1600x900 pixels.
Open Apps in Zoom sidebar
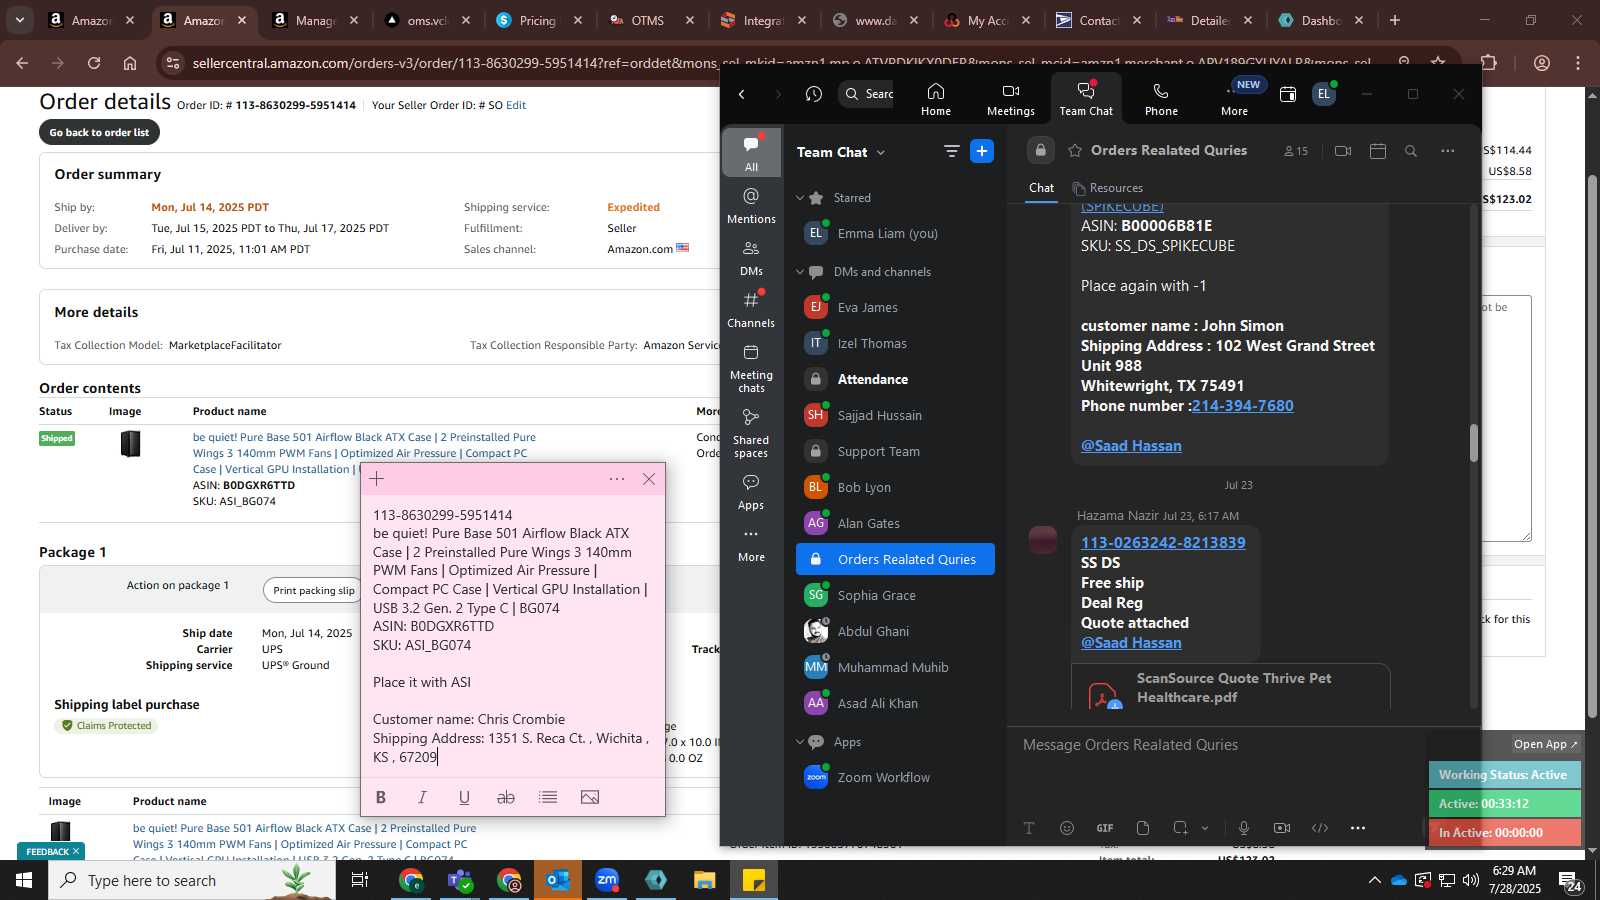pyautogui.click(x=751, y=492)
